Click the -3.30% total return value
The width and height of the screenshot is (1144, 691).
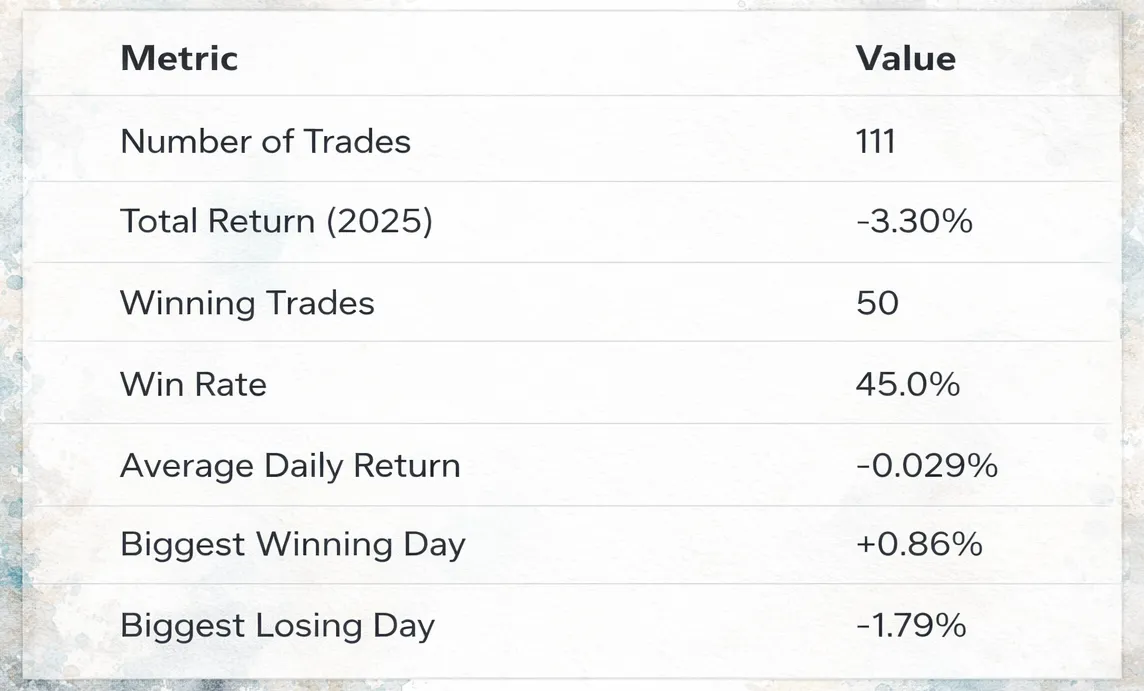[x=914, y=221]
